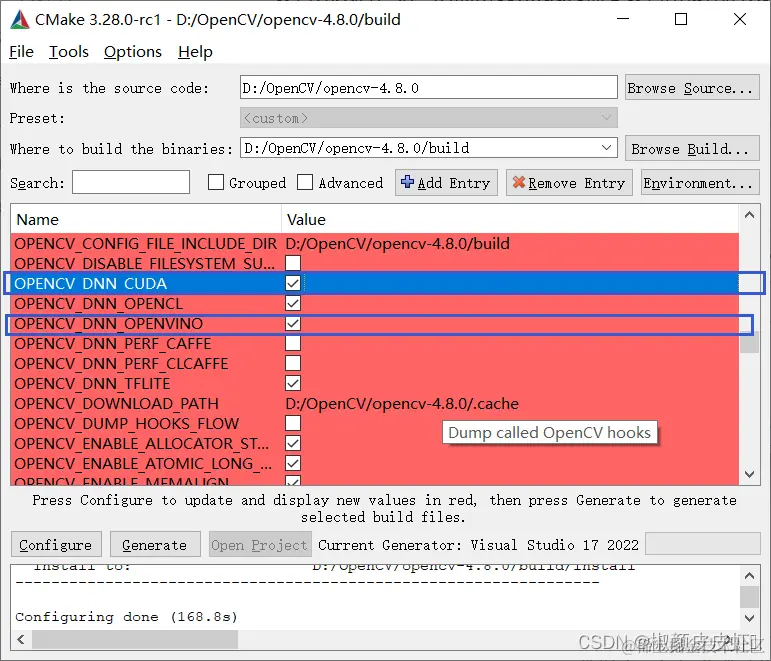771x661 pixels.
Task: Close the CMake window
Action: (x=740, y=19)
